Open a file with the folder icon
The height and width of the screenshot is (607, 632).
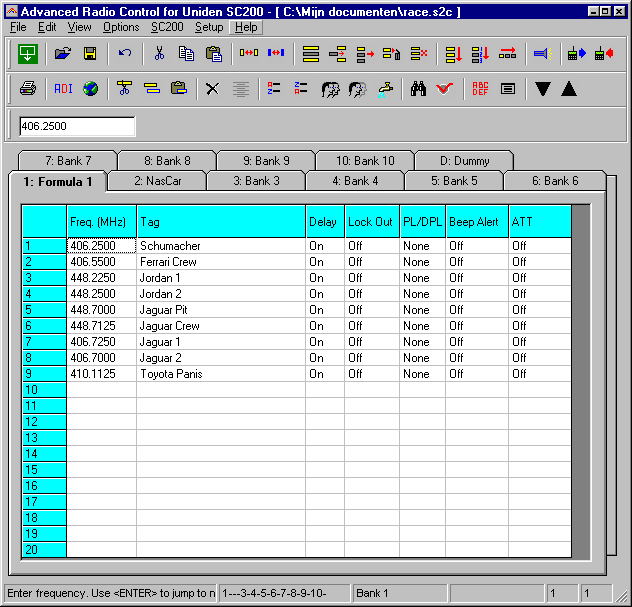point(62,54)
